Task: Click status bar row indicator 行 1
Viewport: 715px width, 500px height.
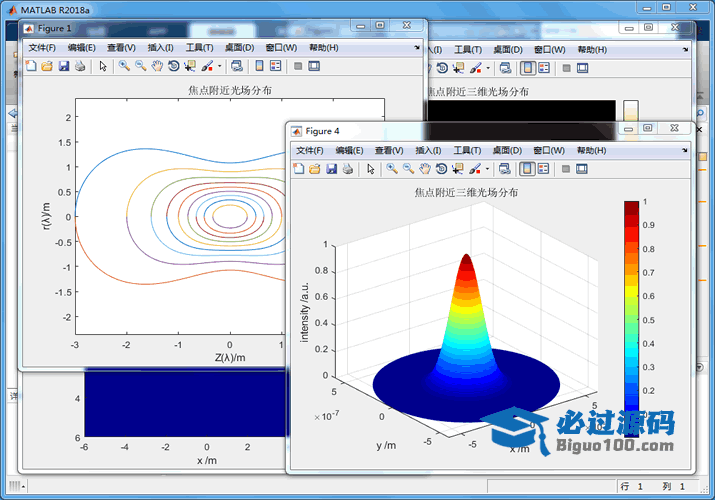Action: [x=632, y=486]
